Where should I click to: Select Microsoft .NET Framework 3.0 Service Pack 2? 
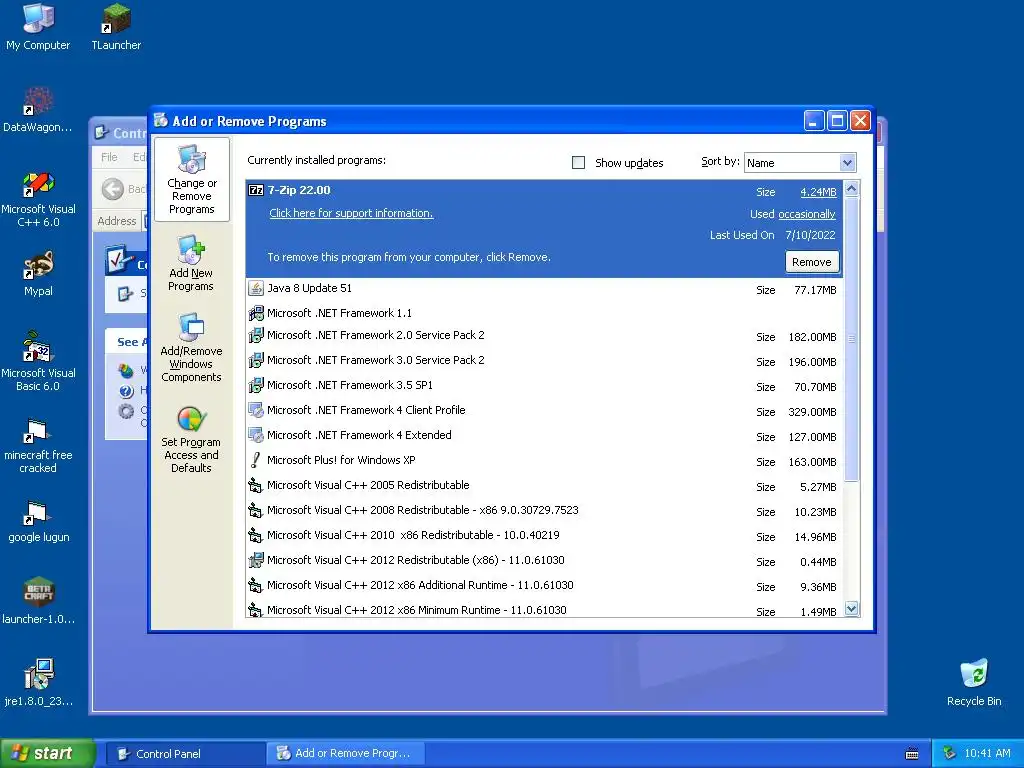545,360
